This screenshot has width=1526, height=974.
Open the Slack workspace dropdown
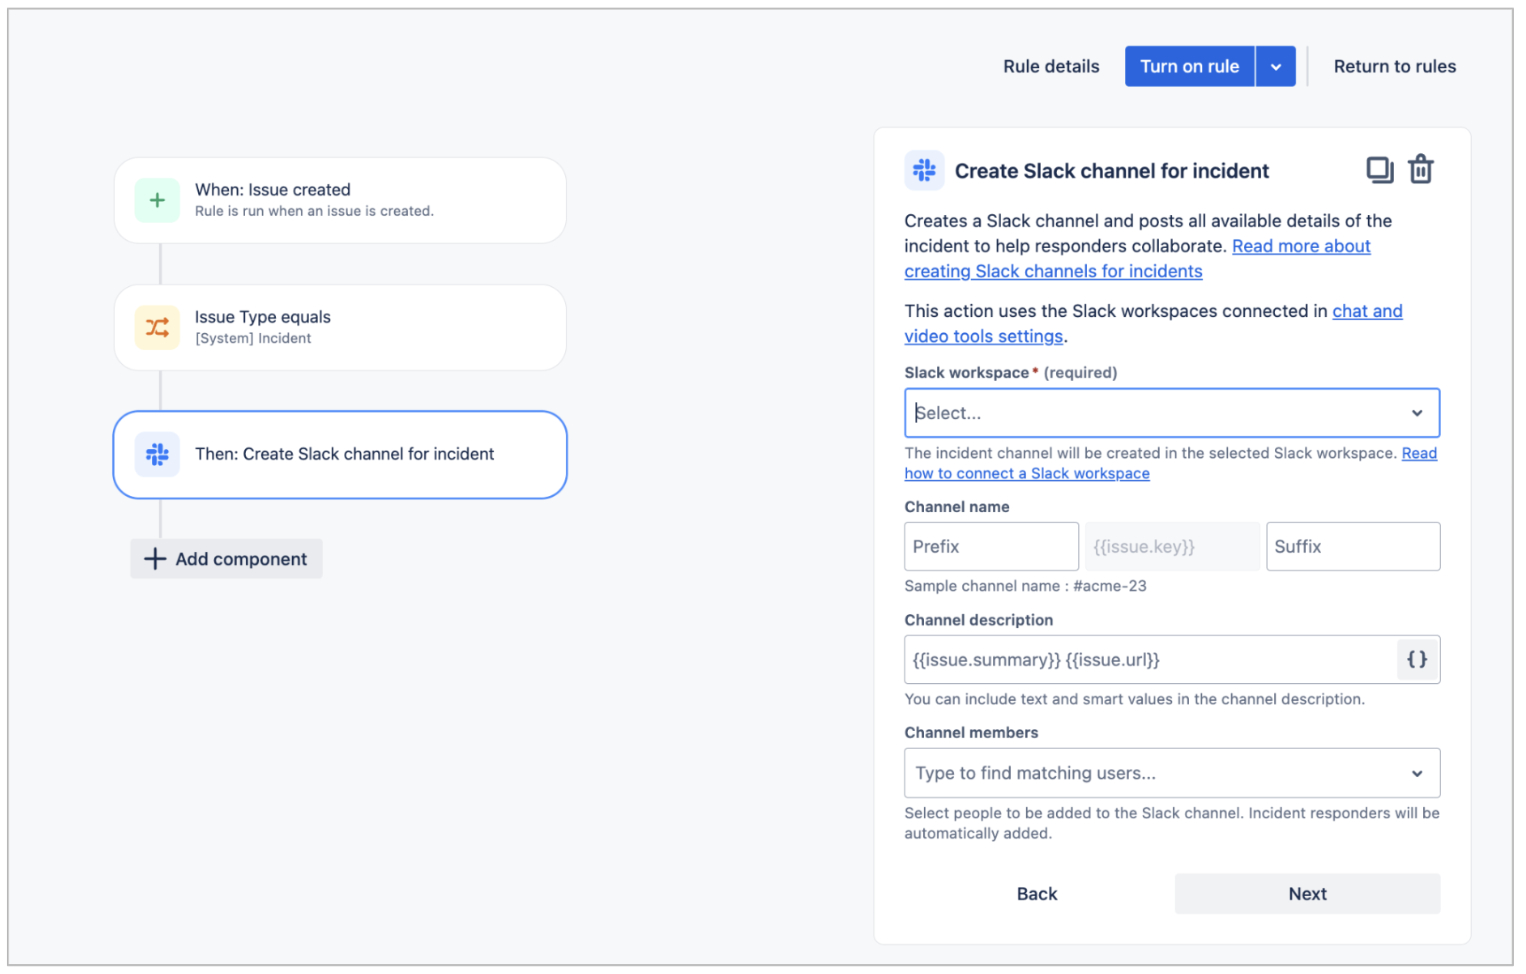tap(1172, 413)
